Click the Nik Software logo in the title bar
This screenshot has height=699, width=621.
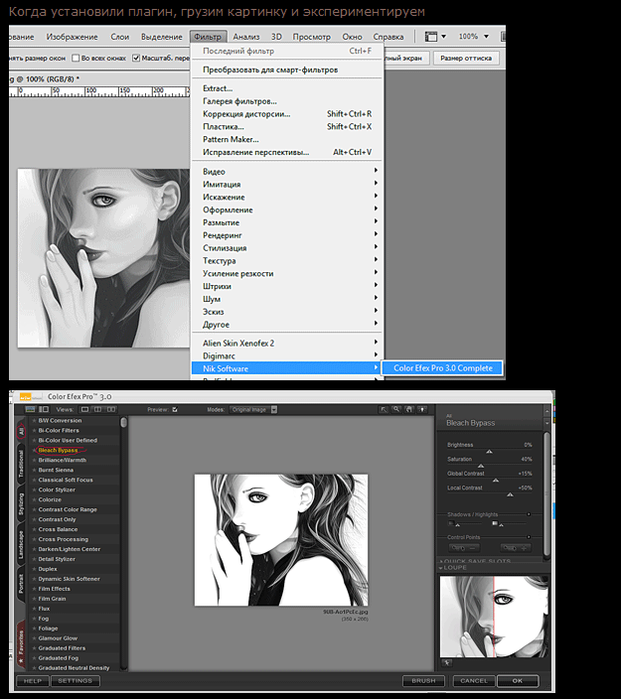point(30,396)
